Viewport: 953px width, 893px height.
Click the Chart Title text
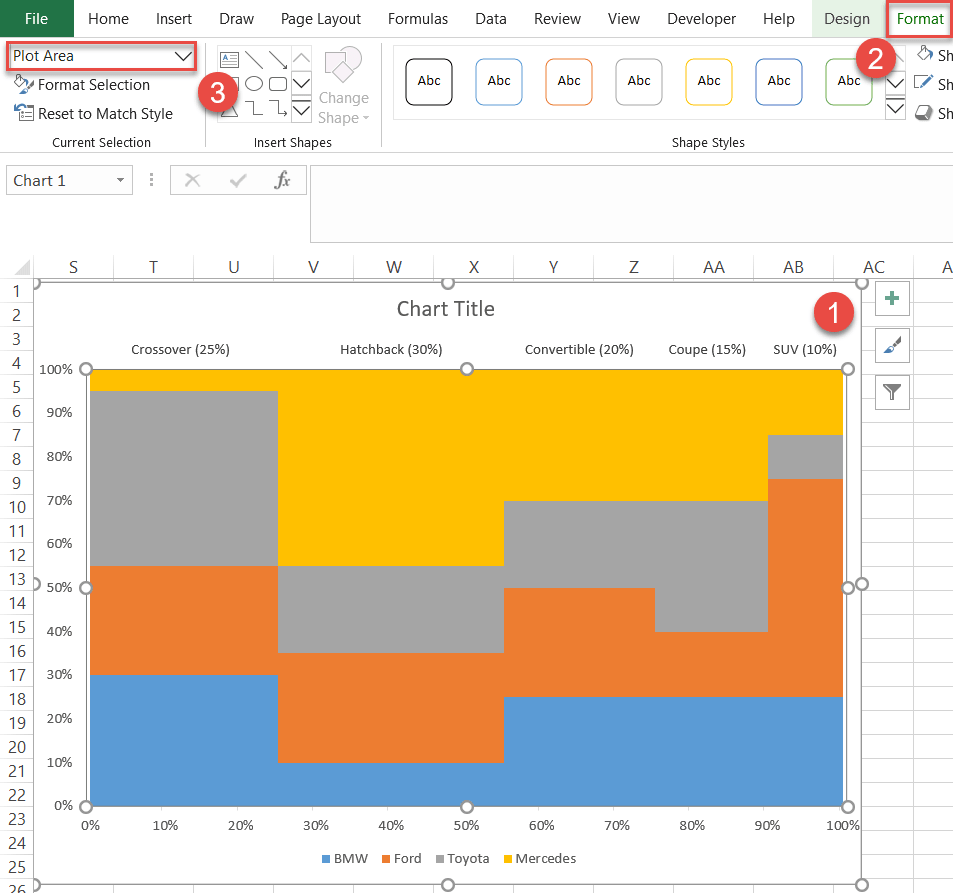pos(446,309)
